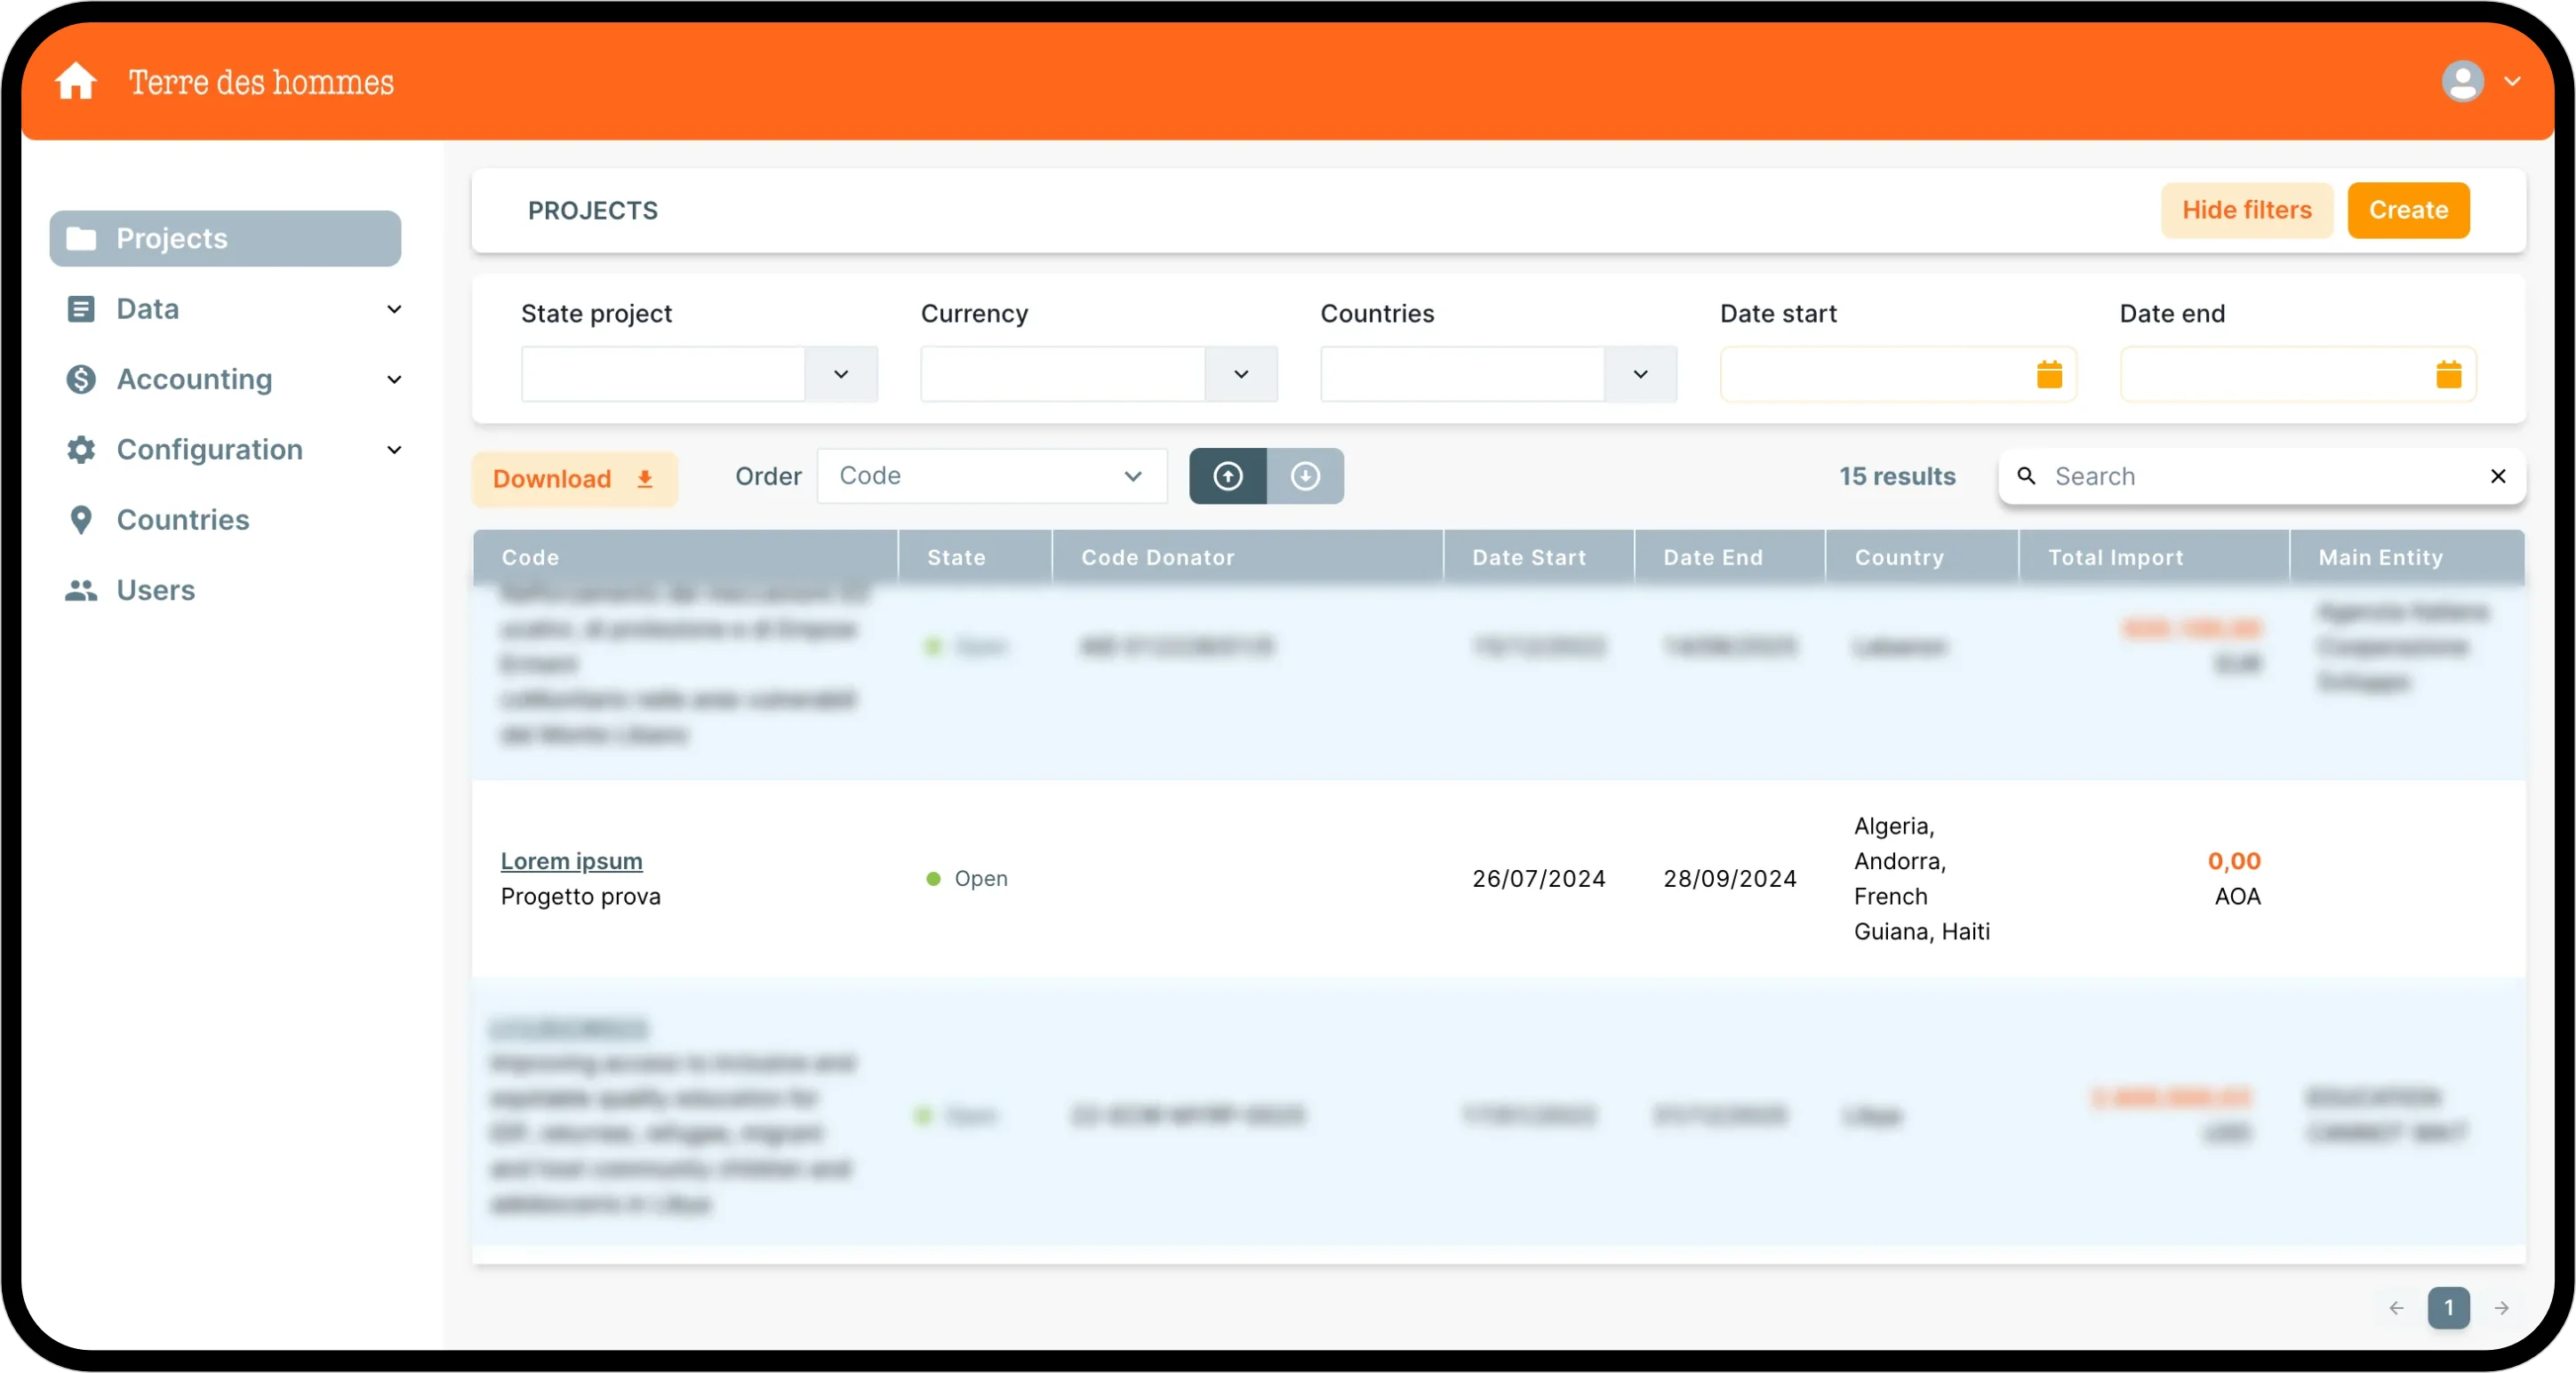Set descending sort order toggle
This screenshot has height=1373, width=2576.
pos(1304,476)
